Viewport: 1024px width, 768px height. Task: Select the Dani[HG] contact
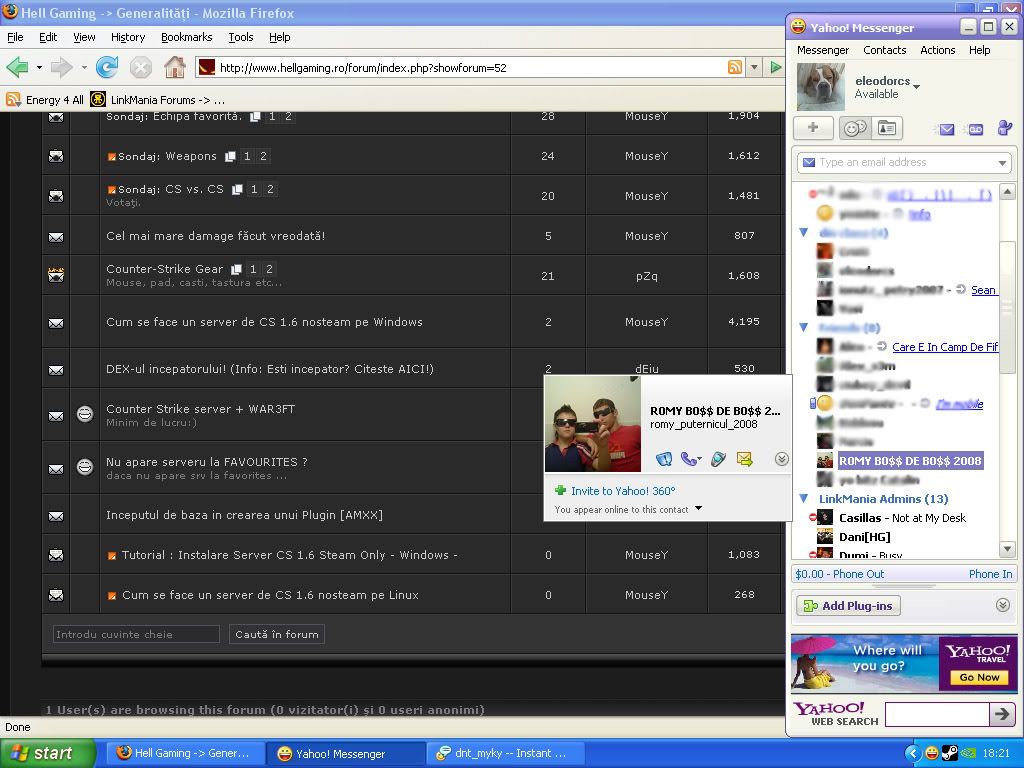tap(865, 537)
